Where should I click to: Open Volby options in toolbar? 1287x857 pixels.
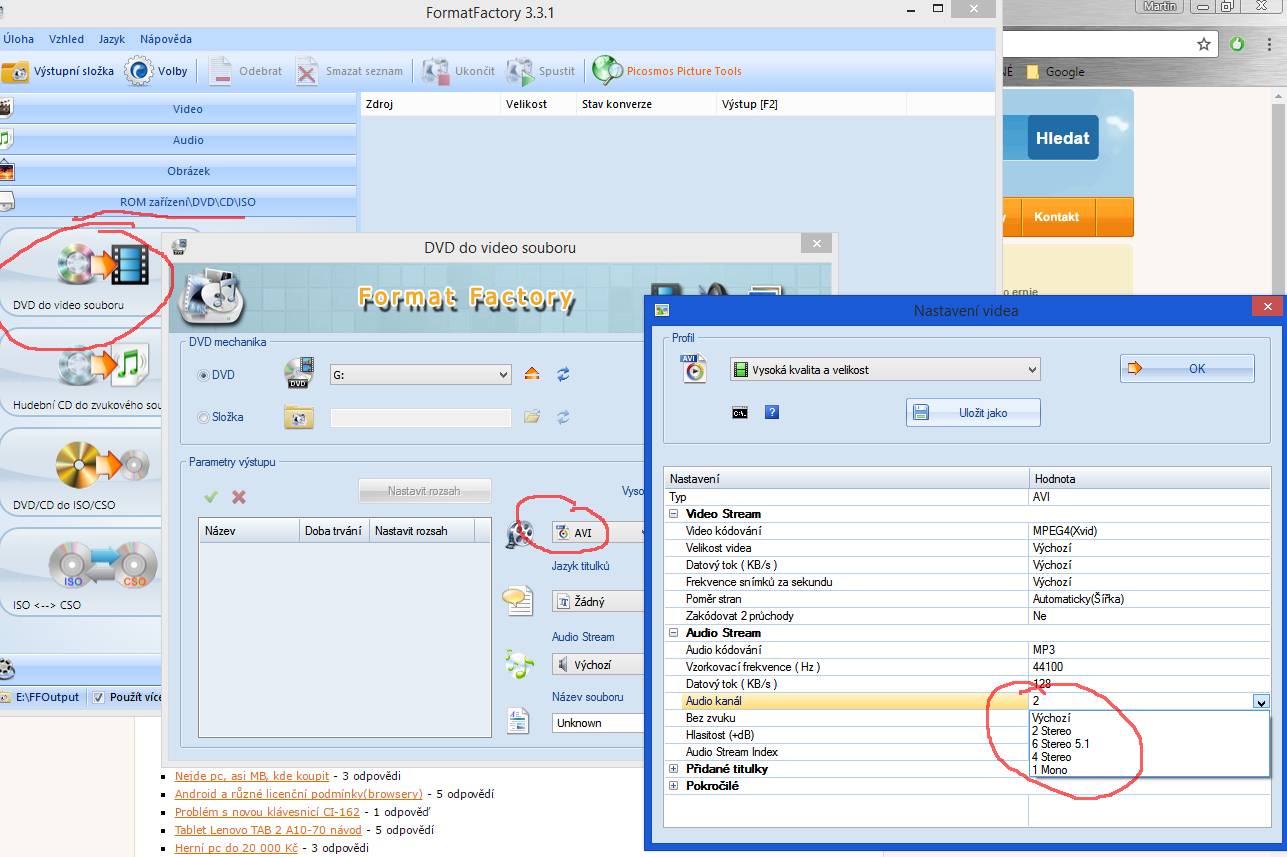[x=157, y=71]
